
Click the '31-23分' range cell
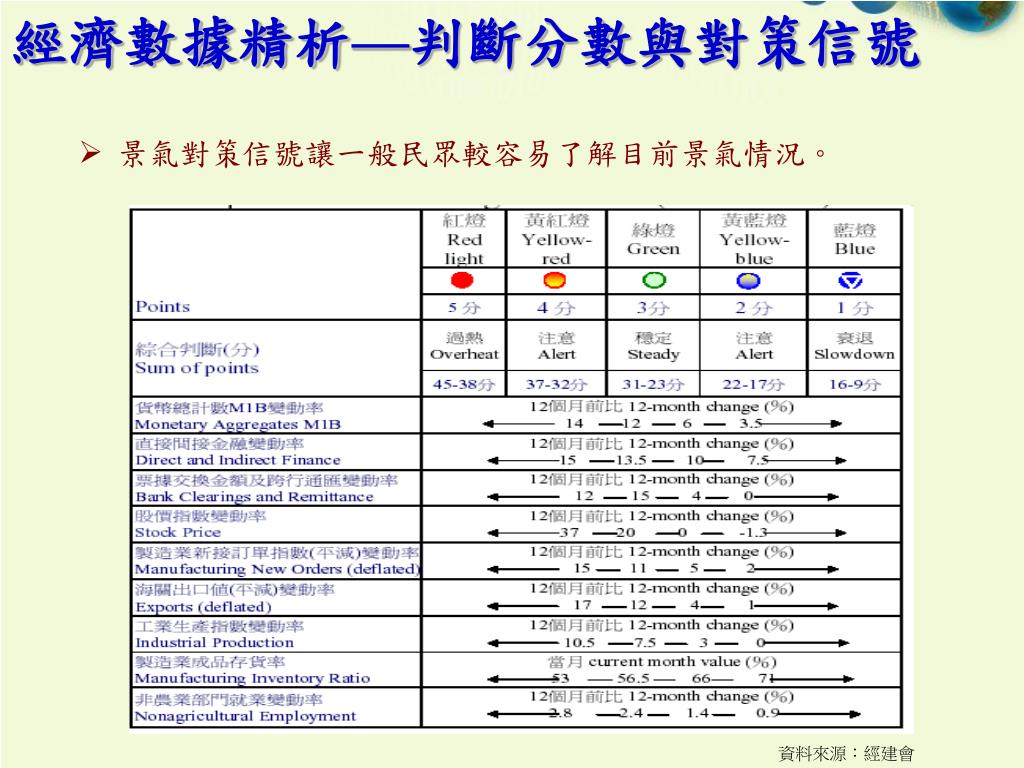[653, 385]
